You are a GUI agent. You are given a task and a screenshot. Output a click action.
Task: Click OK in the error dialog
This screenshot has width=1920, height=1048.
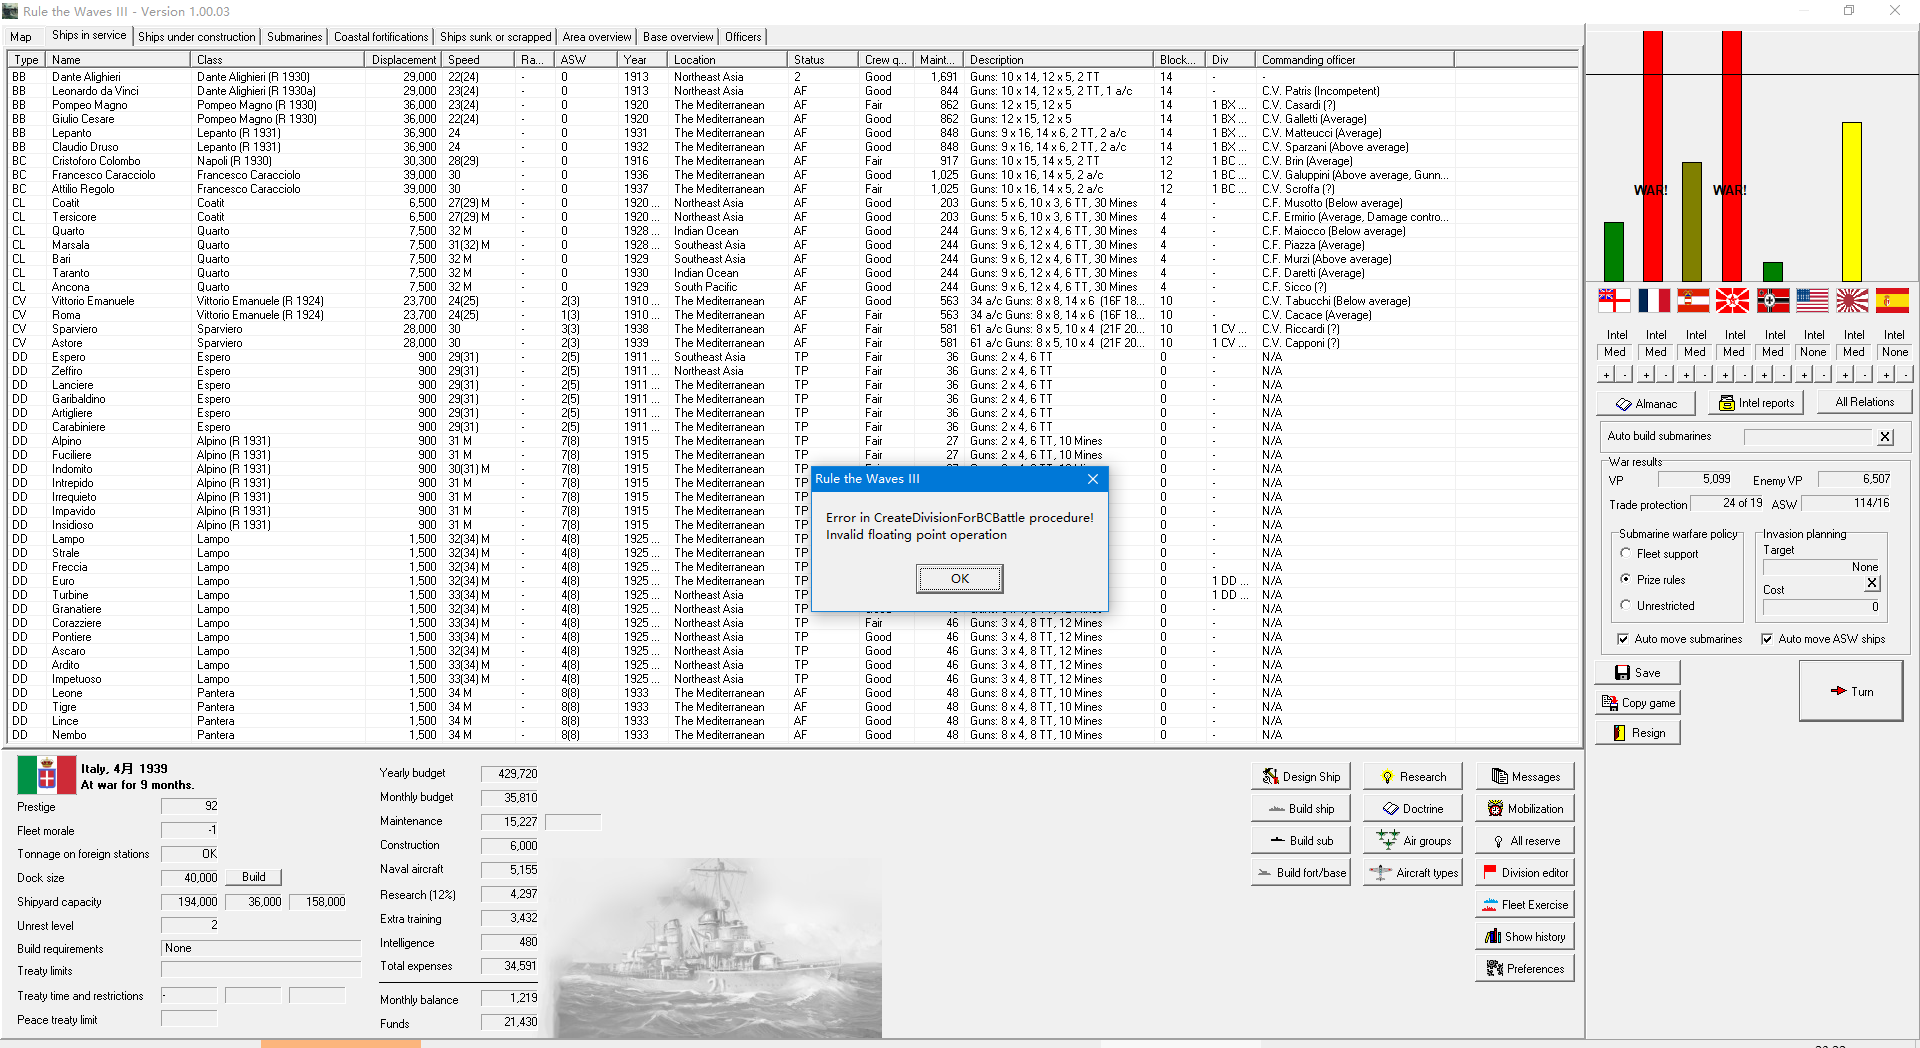(960, 578)
